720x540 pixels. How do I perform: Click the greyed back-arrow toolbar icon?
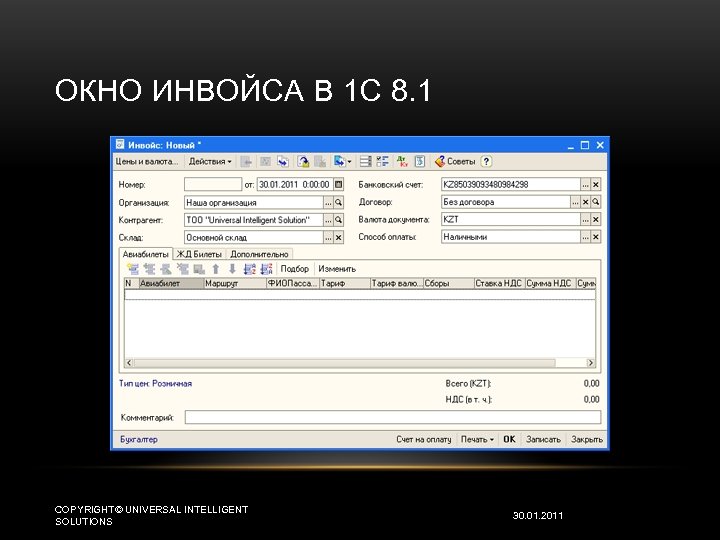pos(246,162)
